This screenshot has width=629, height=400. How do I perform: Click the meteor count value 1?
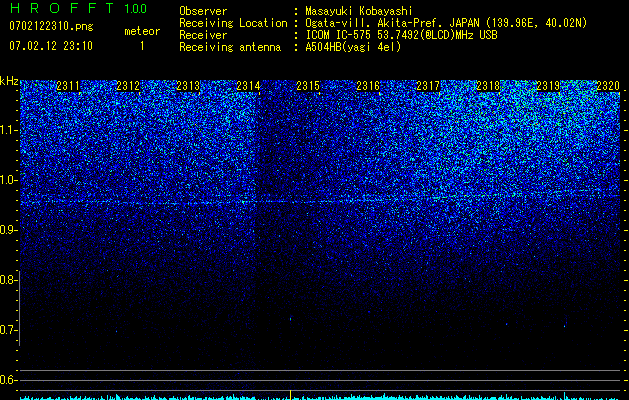pos(142,46)
